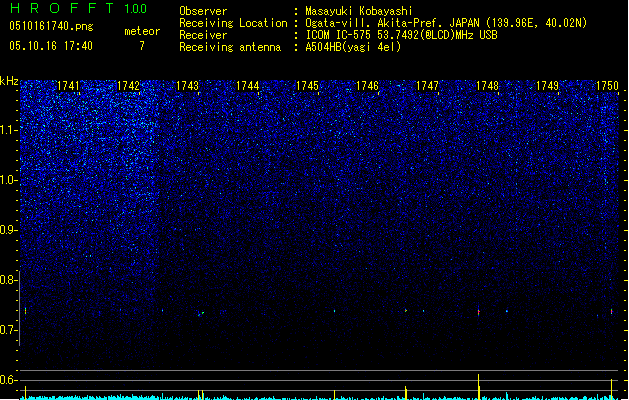Click the 'Receiver' field label
This screenshot has width=629, height=400.
pyautogui.click(x=203, y=35)
